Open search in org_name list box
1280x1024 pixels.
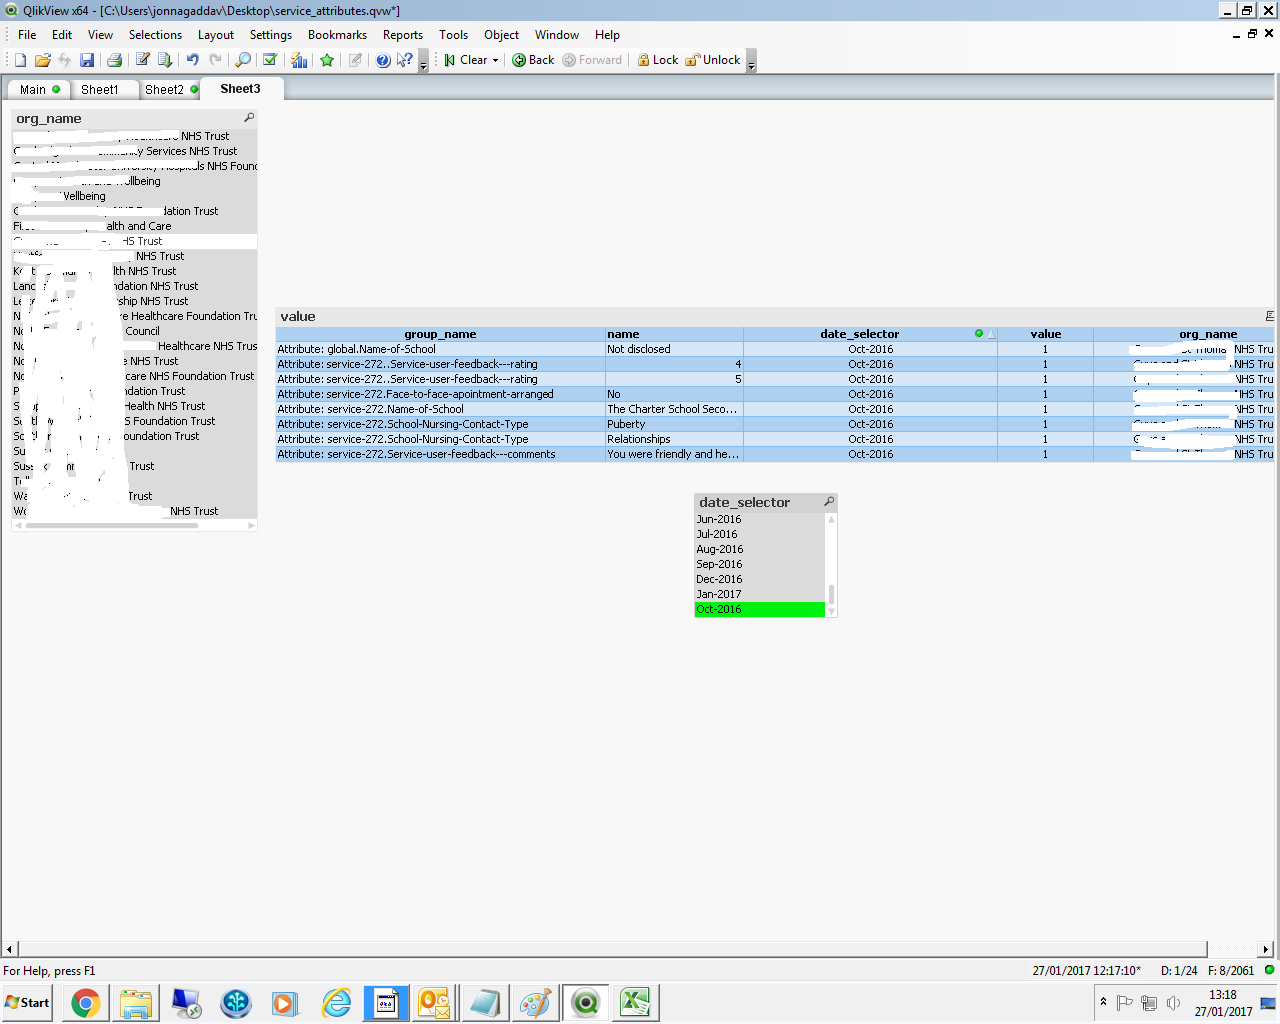pyautogui.click(x=249, y=118)
